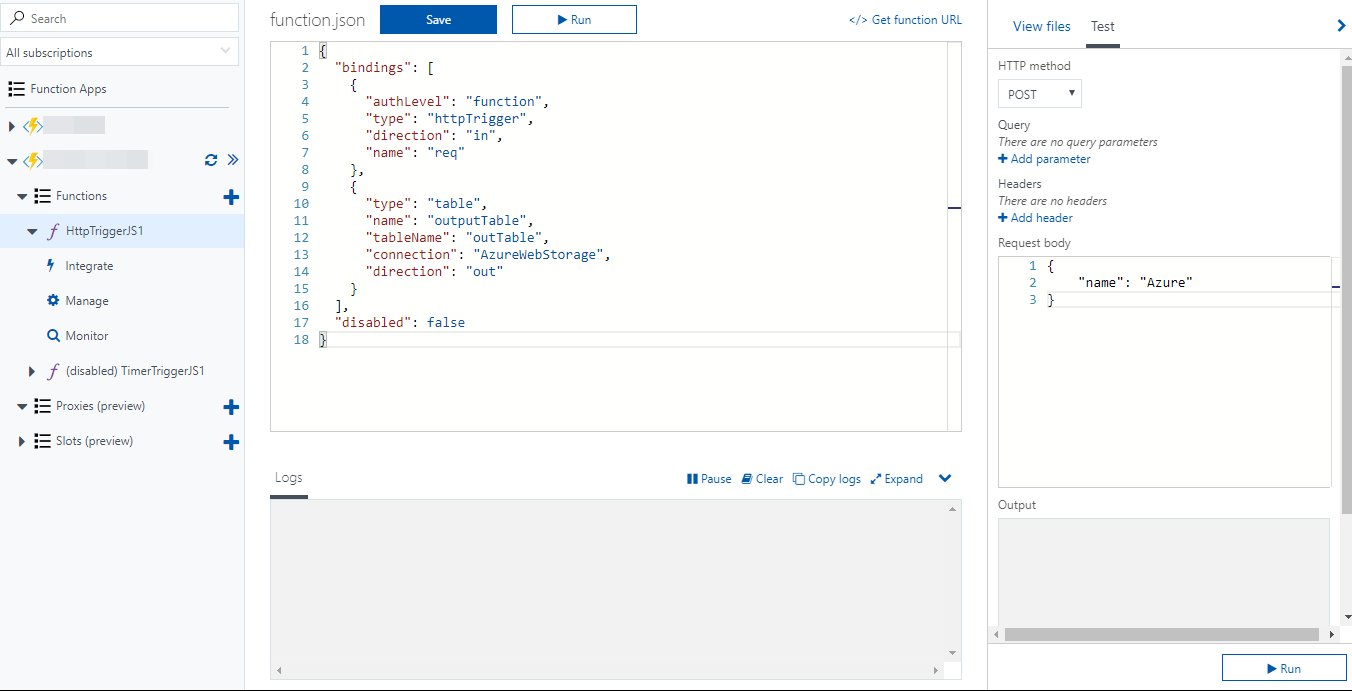Create a new proxy using the plus icon
Image resolution: width=1352 pixels, height=691 pixels.
[x=231, y=407]
